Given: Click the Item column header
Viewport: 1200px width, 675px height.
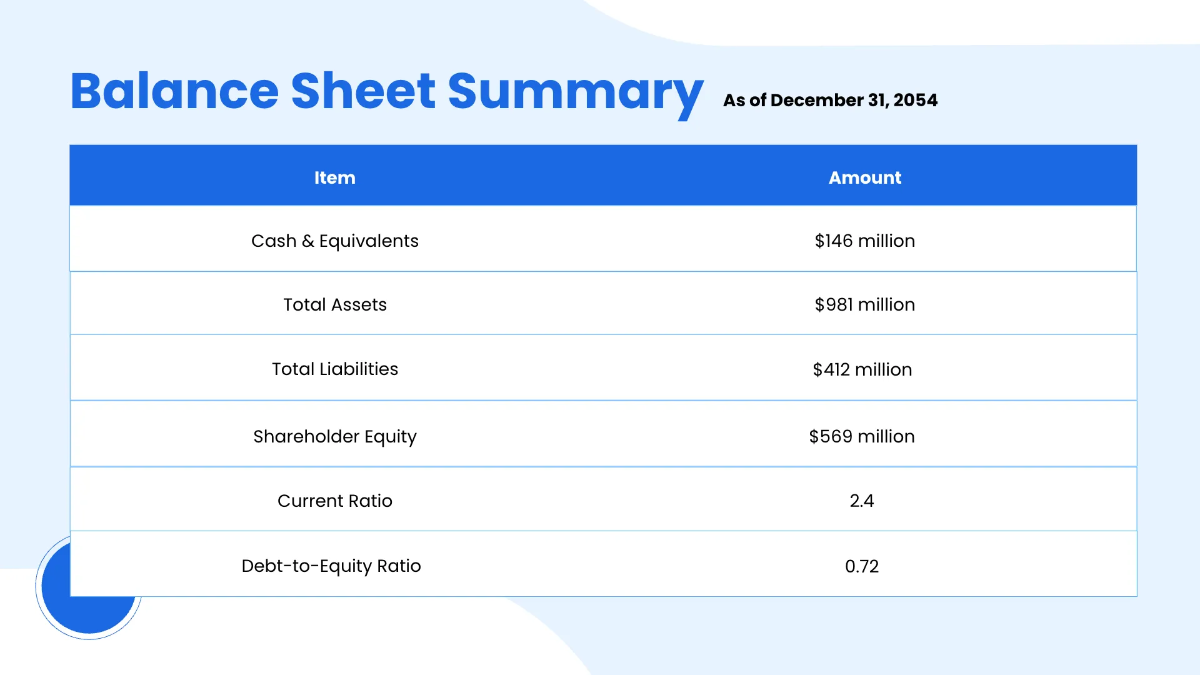Looking at the screenshot, I should (x=335, y=177).
